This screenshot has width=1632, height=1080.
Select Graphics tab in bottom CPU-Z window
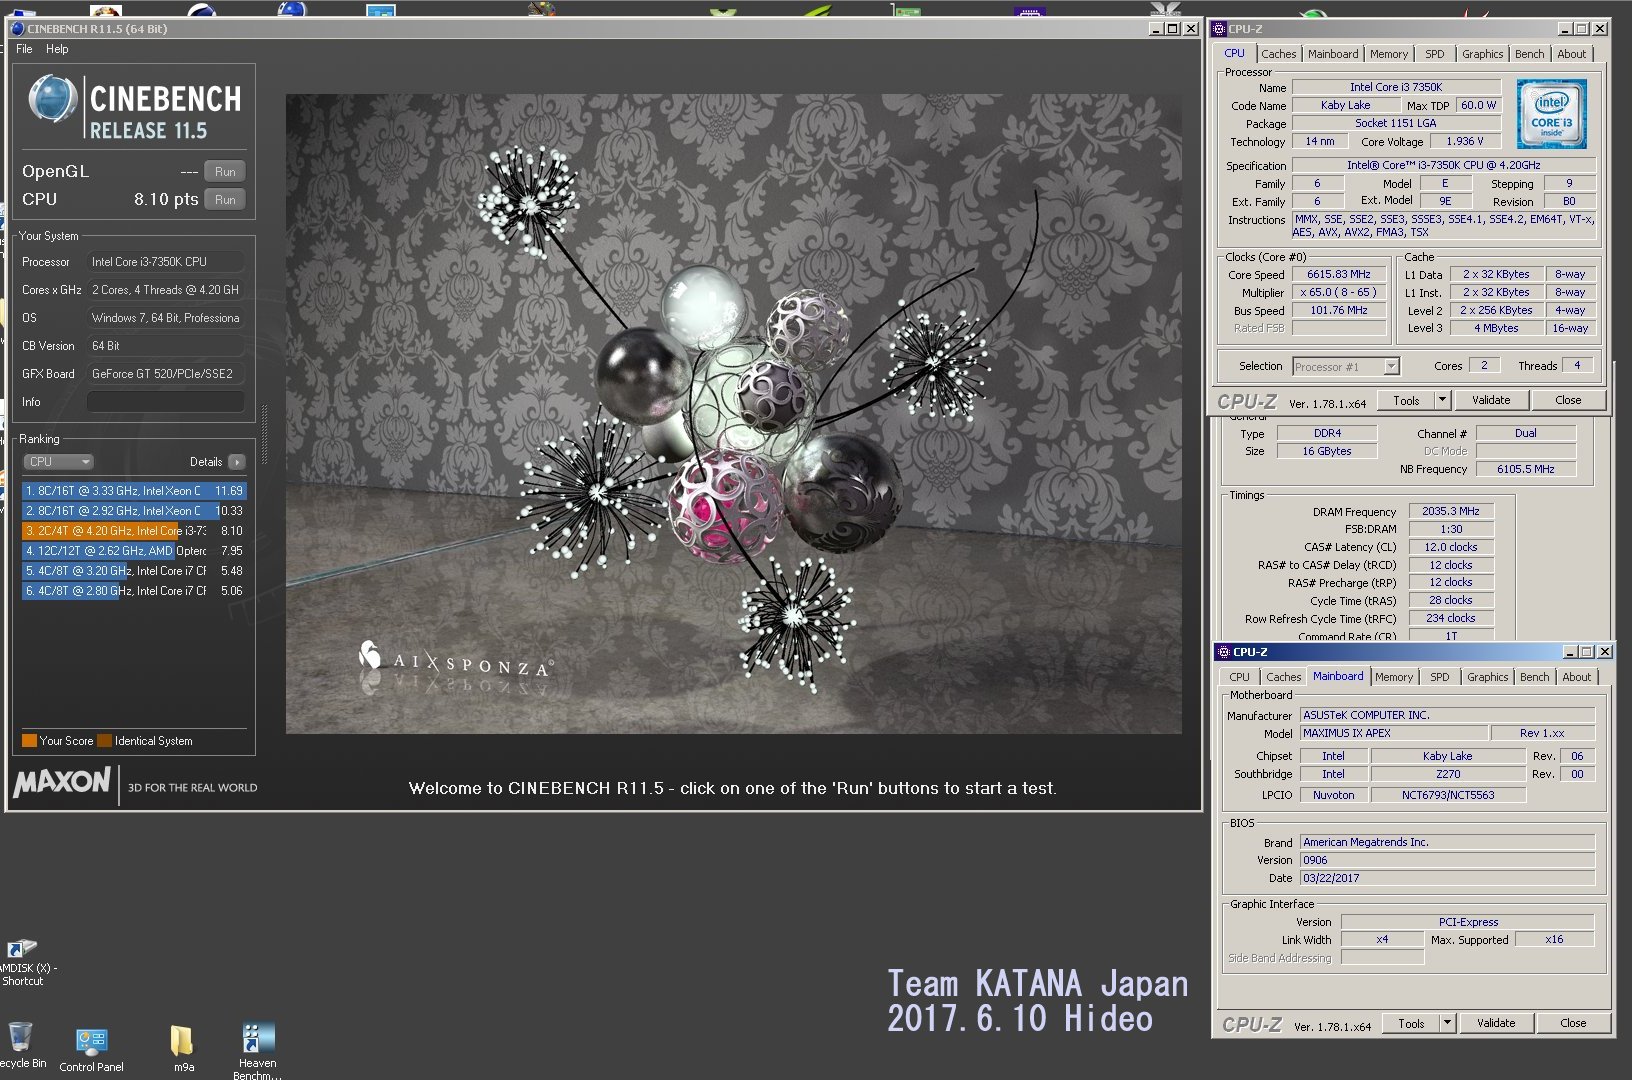1487,677
